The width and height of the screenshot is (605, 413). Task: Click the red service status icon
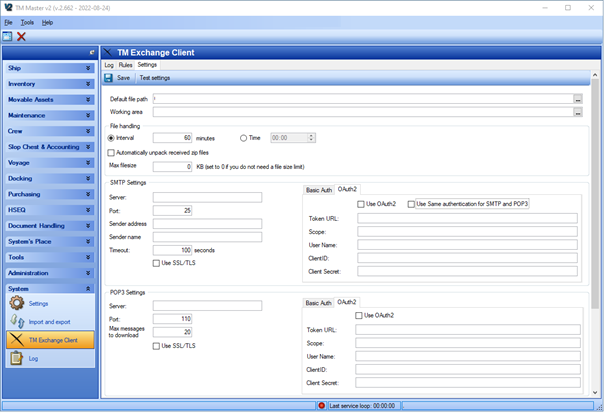pyautogui.click(x=321, y=406)
